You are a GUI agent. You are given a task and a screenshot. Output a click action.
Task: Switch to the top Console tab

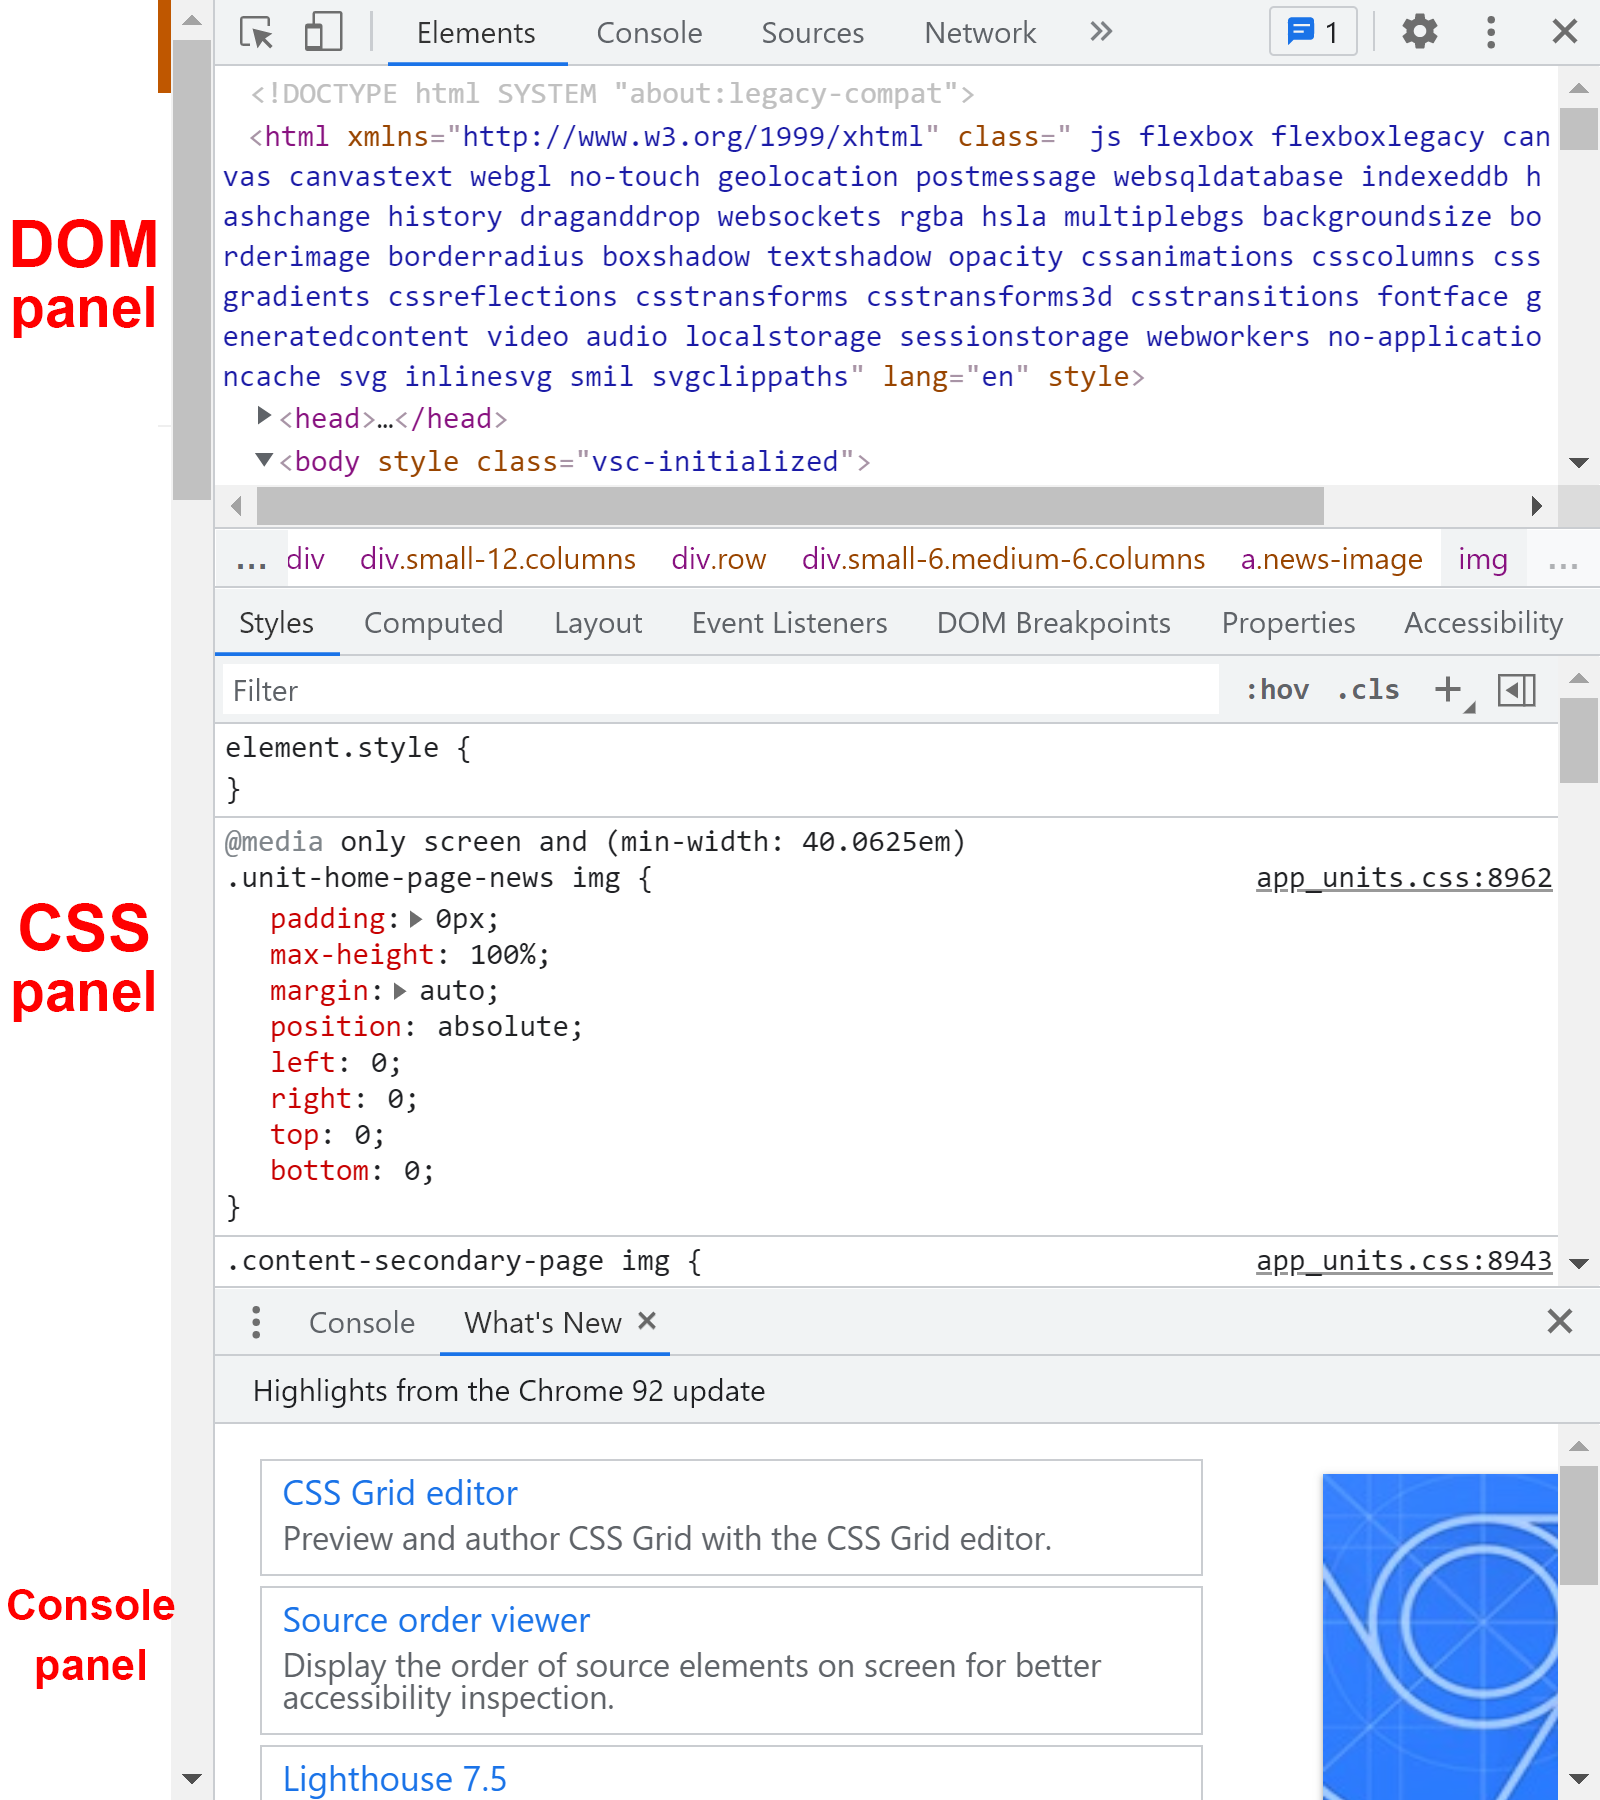[x=649, y=33]
